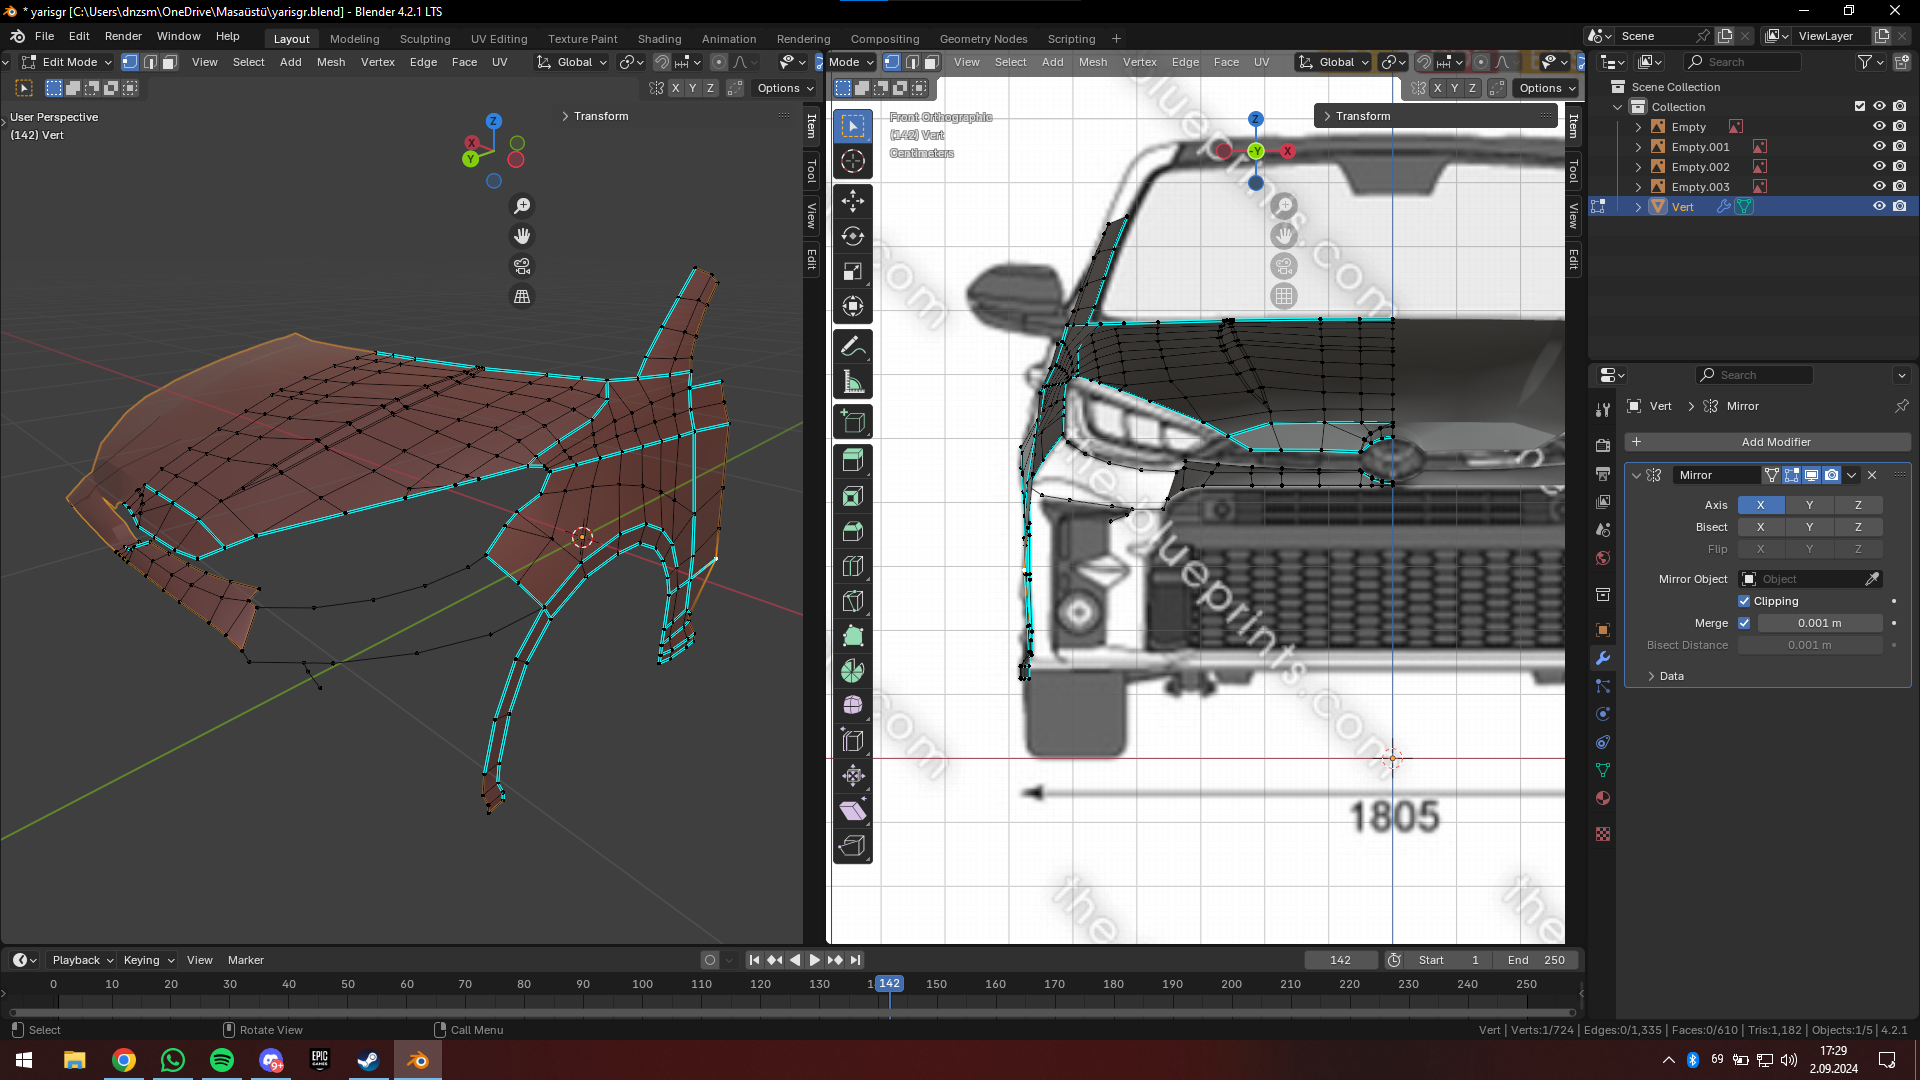The width and height of the screenshot is (1920, 1080).
Task: Toggle the Merge checkbox
Action: pos(1744,623)
